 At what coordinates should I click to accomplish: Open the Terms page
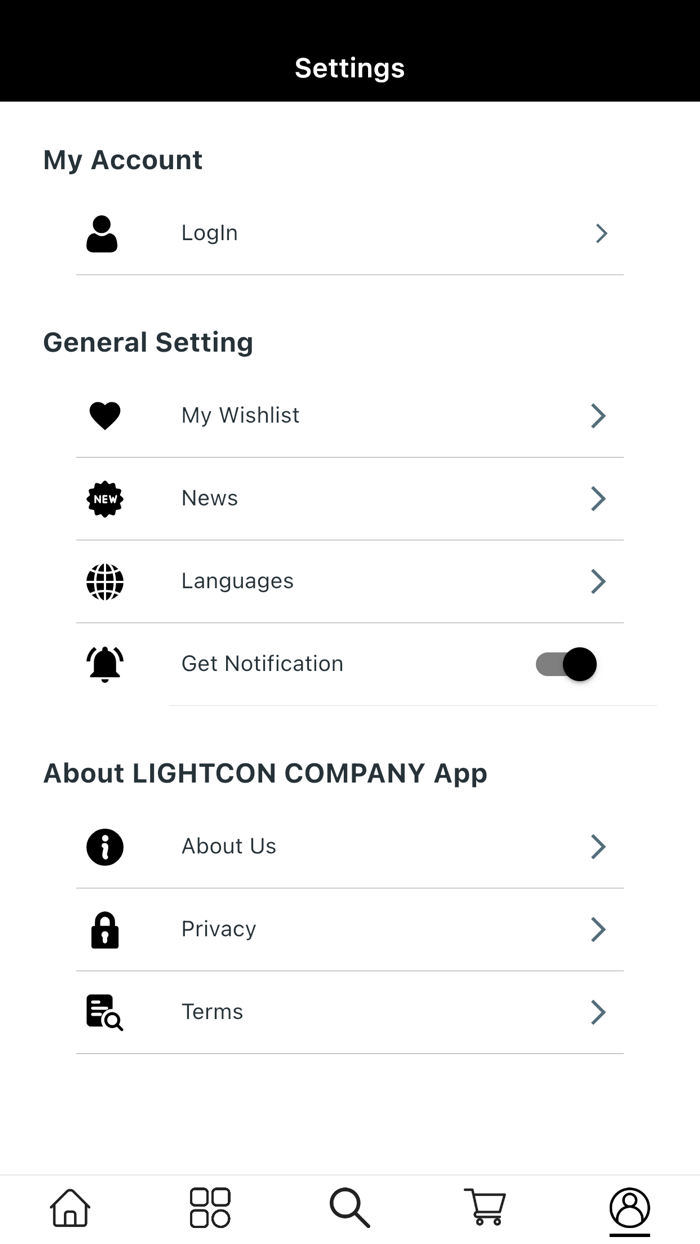tap(212, 1012)
